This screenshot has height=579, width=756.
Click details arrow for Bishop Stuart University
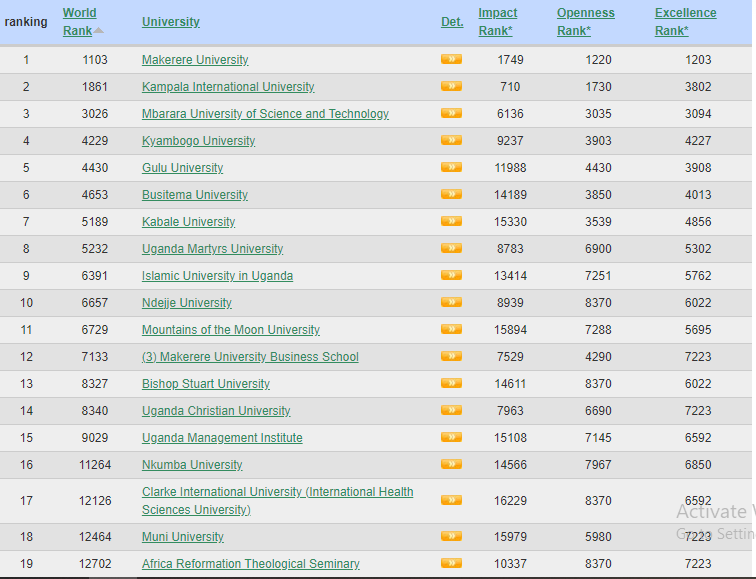(x=451, y=383)
